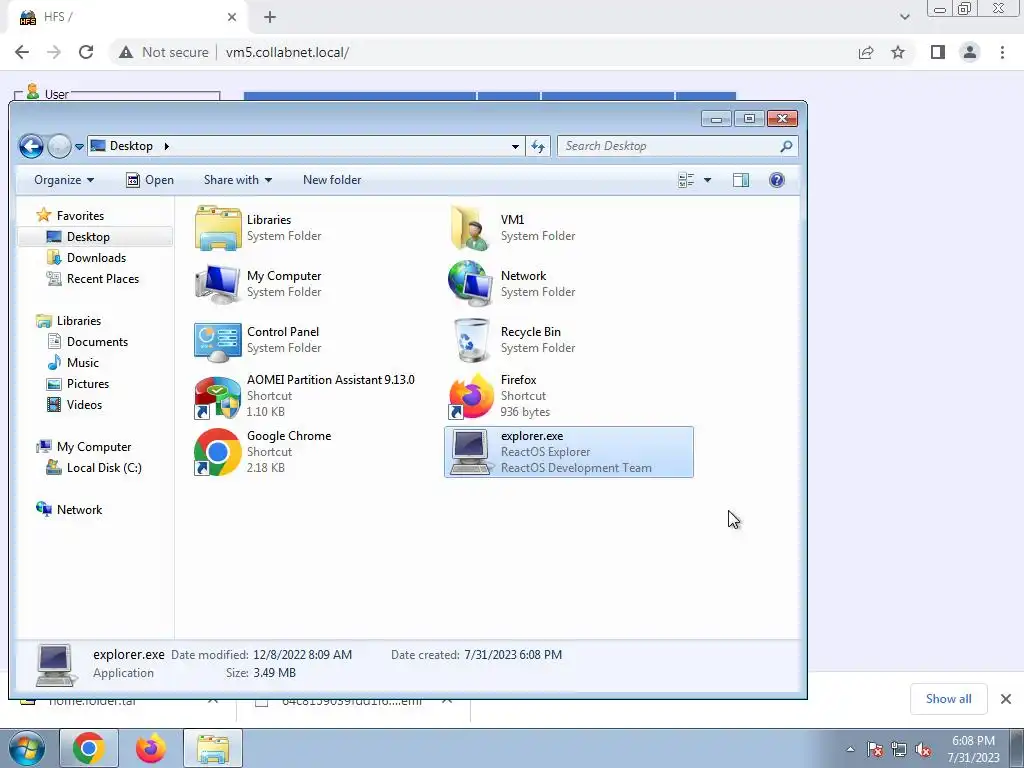Select the My Computer icon in file list
The width and height of the screenshot is (1024, 768).
click(217, 283)
